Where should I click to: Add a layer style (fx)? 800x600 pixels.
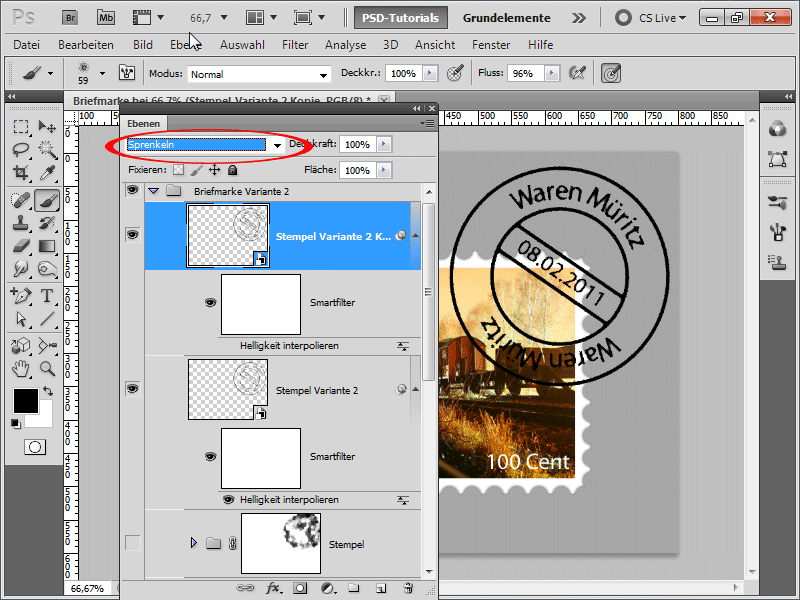click(x=273, y=588)
